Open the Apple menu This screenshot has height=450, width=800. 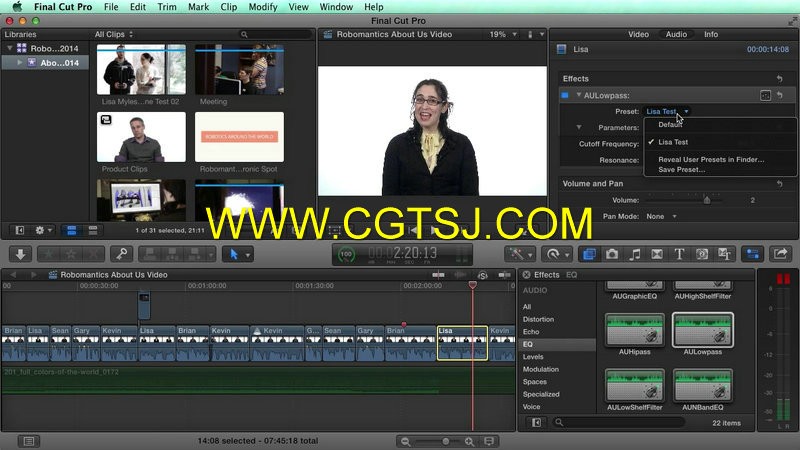16,7
